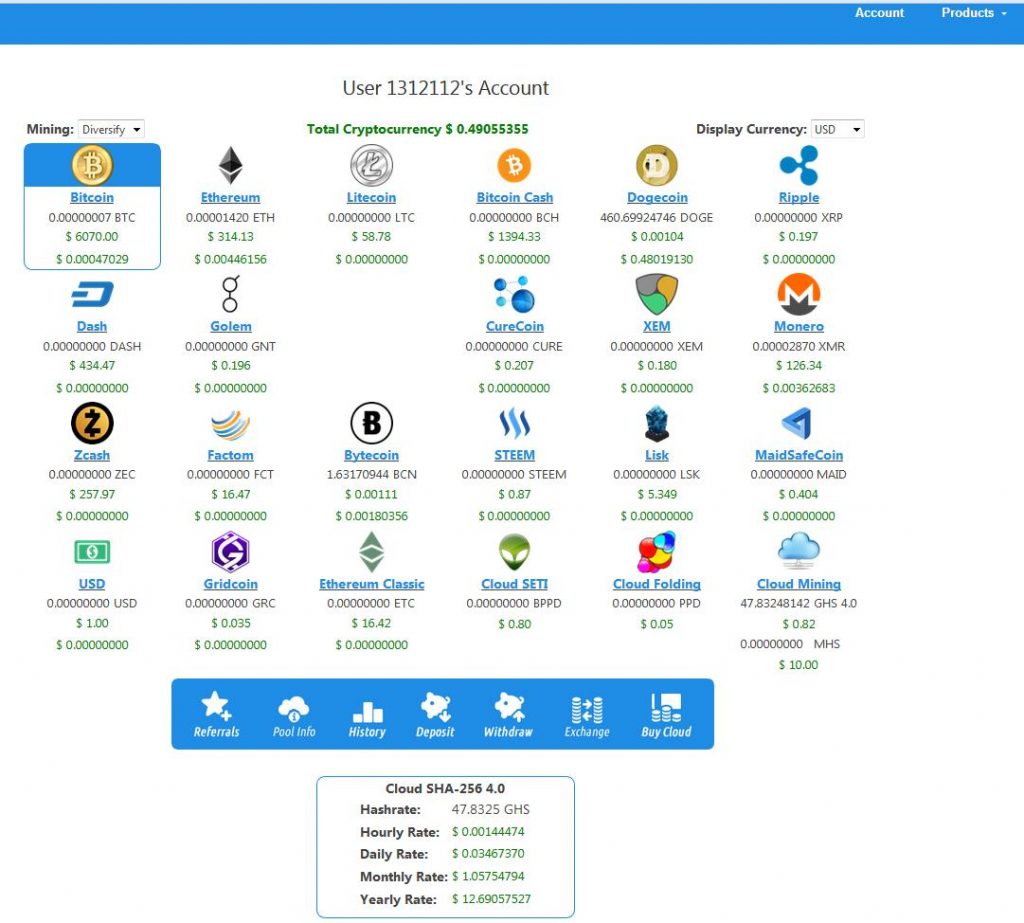This screenshot has height=923, width=1024.
Task: Click the Golem logo icon
Action: [231, 294]
